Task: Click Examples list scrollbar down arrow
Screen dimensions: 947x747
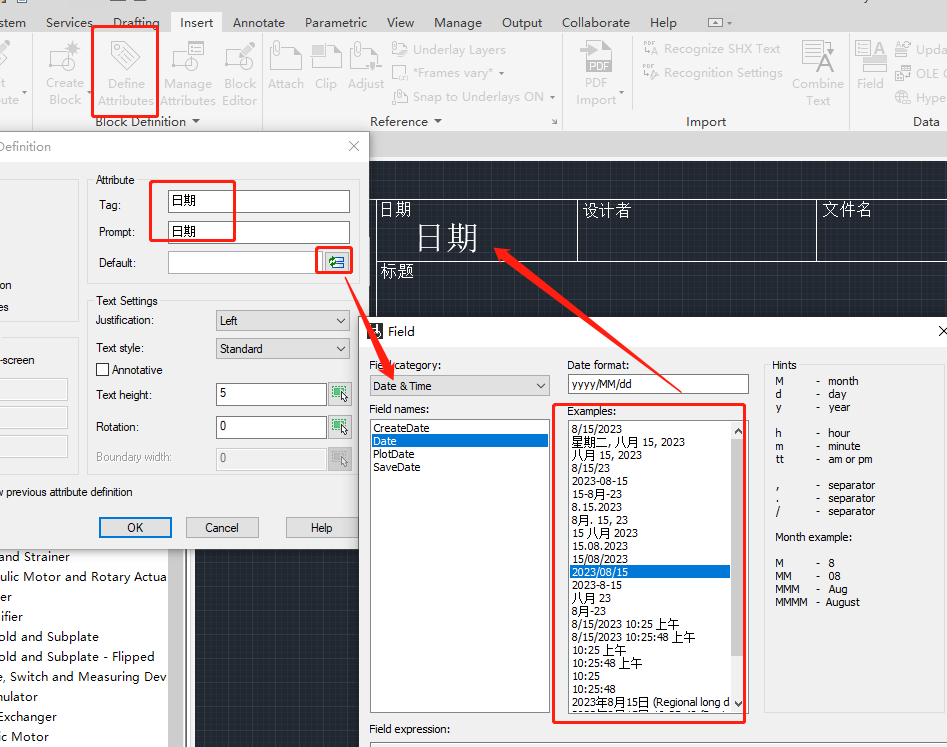Action: pyautogui.click(x=737, y=704)
